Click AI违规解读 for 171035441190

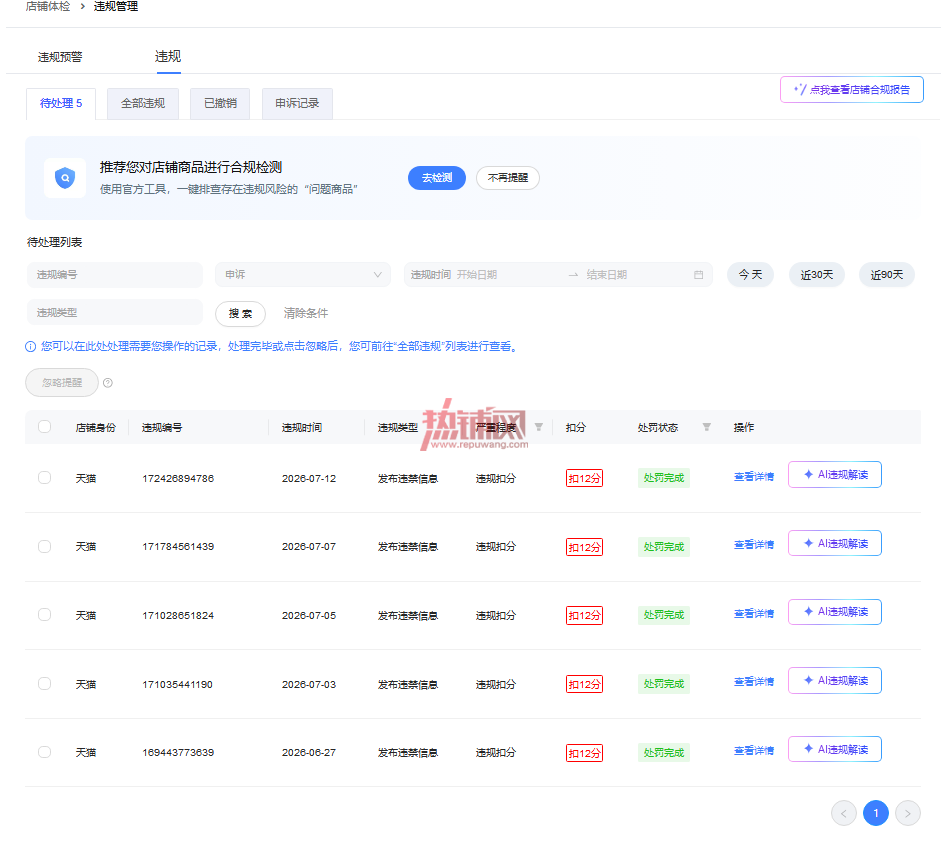[835, 681]
